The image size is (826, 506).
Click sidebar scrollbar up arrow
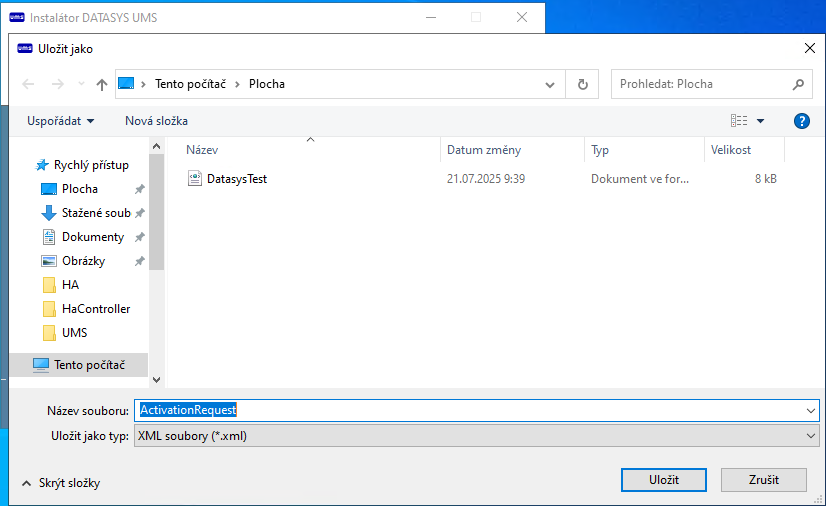[156, 146]
